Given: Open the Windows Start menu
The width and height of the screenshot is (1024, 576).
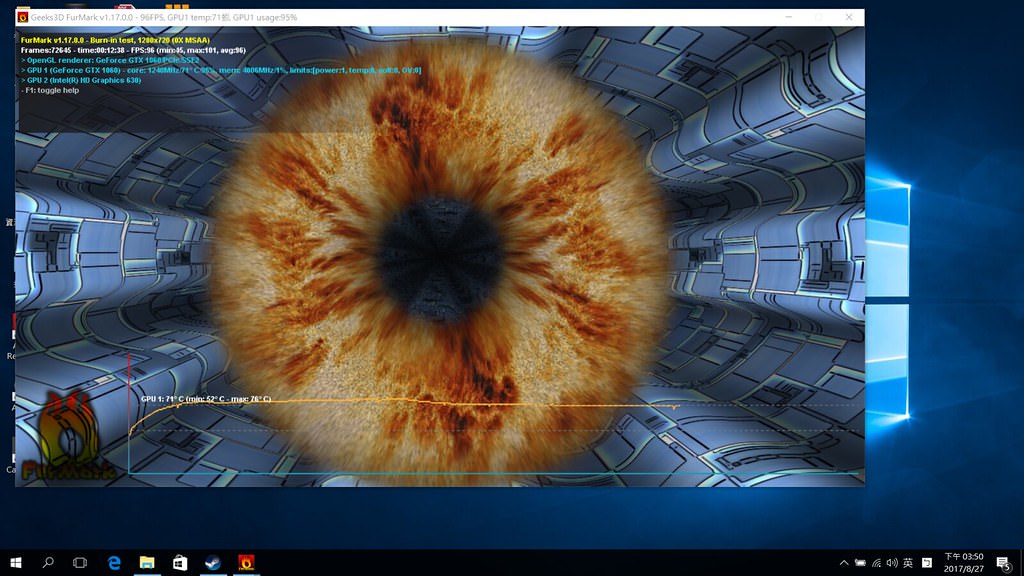Looking at the screenshot, I should point(16,562).
